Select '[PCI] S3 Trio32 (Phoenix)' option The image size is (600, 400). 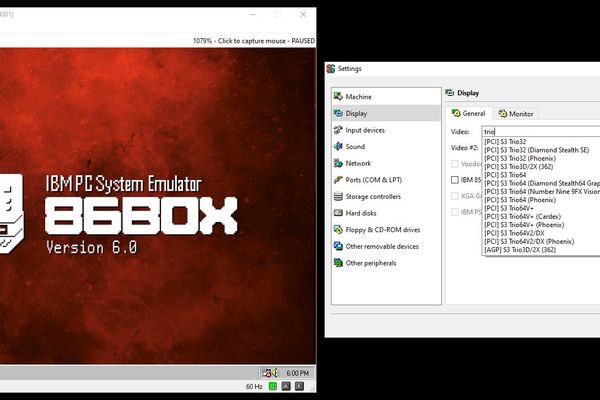tap(541, 158)
